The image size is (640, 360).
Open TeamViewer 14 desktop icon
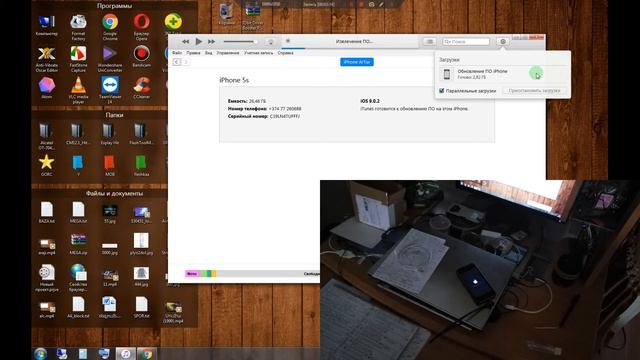click(110, 91)
